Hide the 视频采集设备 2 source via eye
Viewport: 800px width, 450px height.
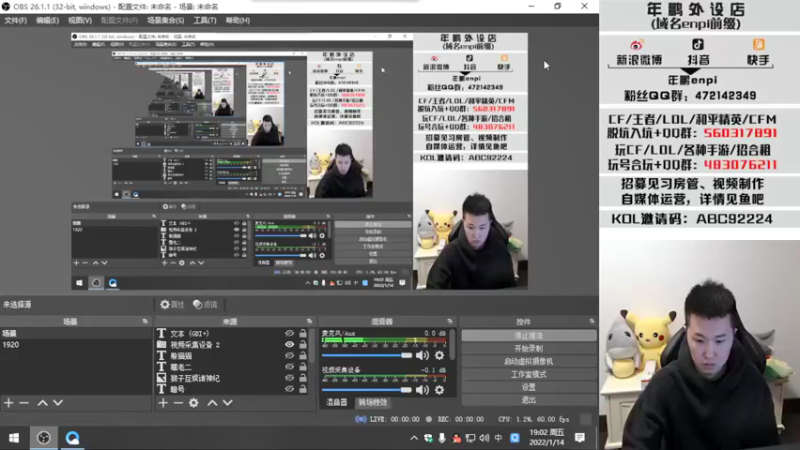point(289,344)
